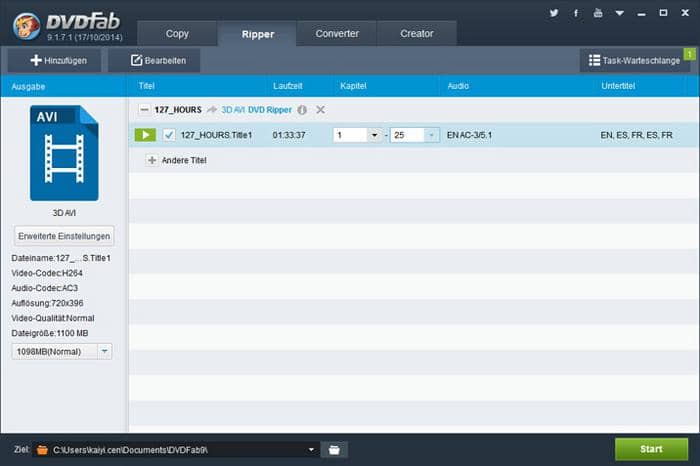The image size is (700, 466).
Task: Click the Bearbeiten edit button
Action: [154, 60]
